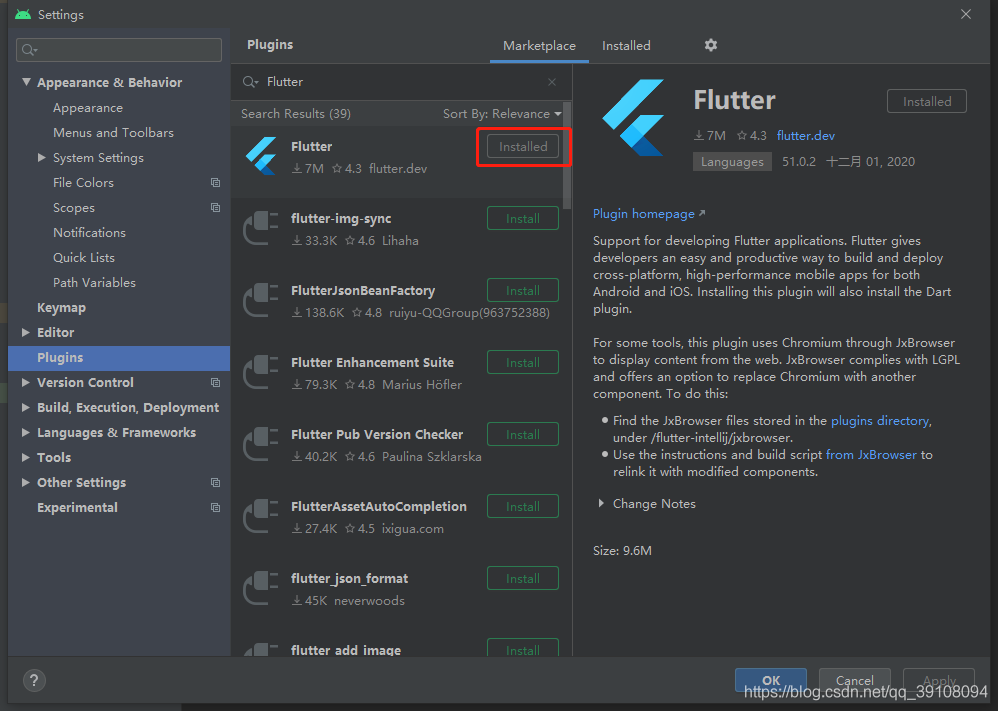Cancel the Settings dialog
The image size is (998, 711).
[854, 680]
